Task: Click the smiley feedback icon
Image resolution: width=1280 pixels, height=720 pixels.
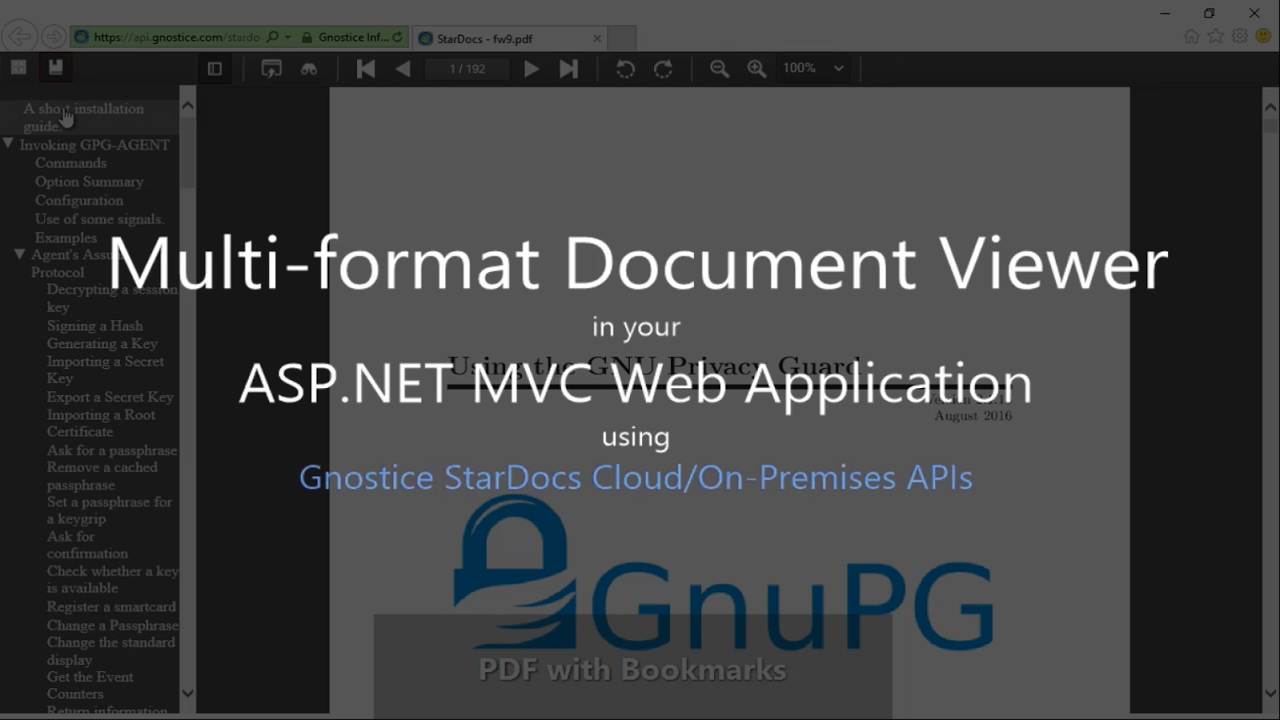Action: click(1263, 36)
